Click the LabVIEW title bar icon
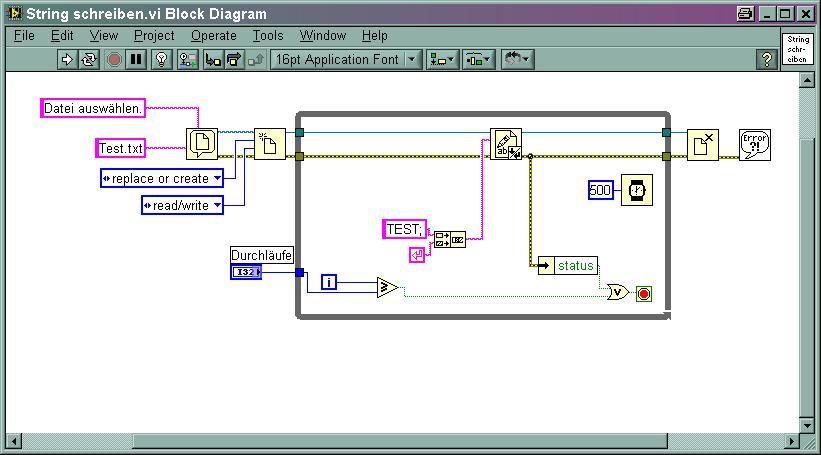This screenshot has width=821, height=455. (15, 14)
